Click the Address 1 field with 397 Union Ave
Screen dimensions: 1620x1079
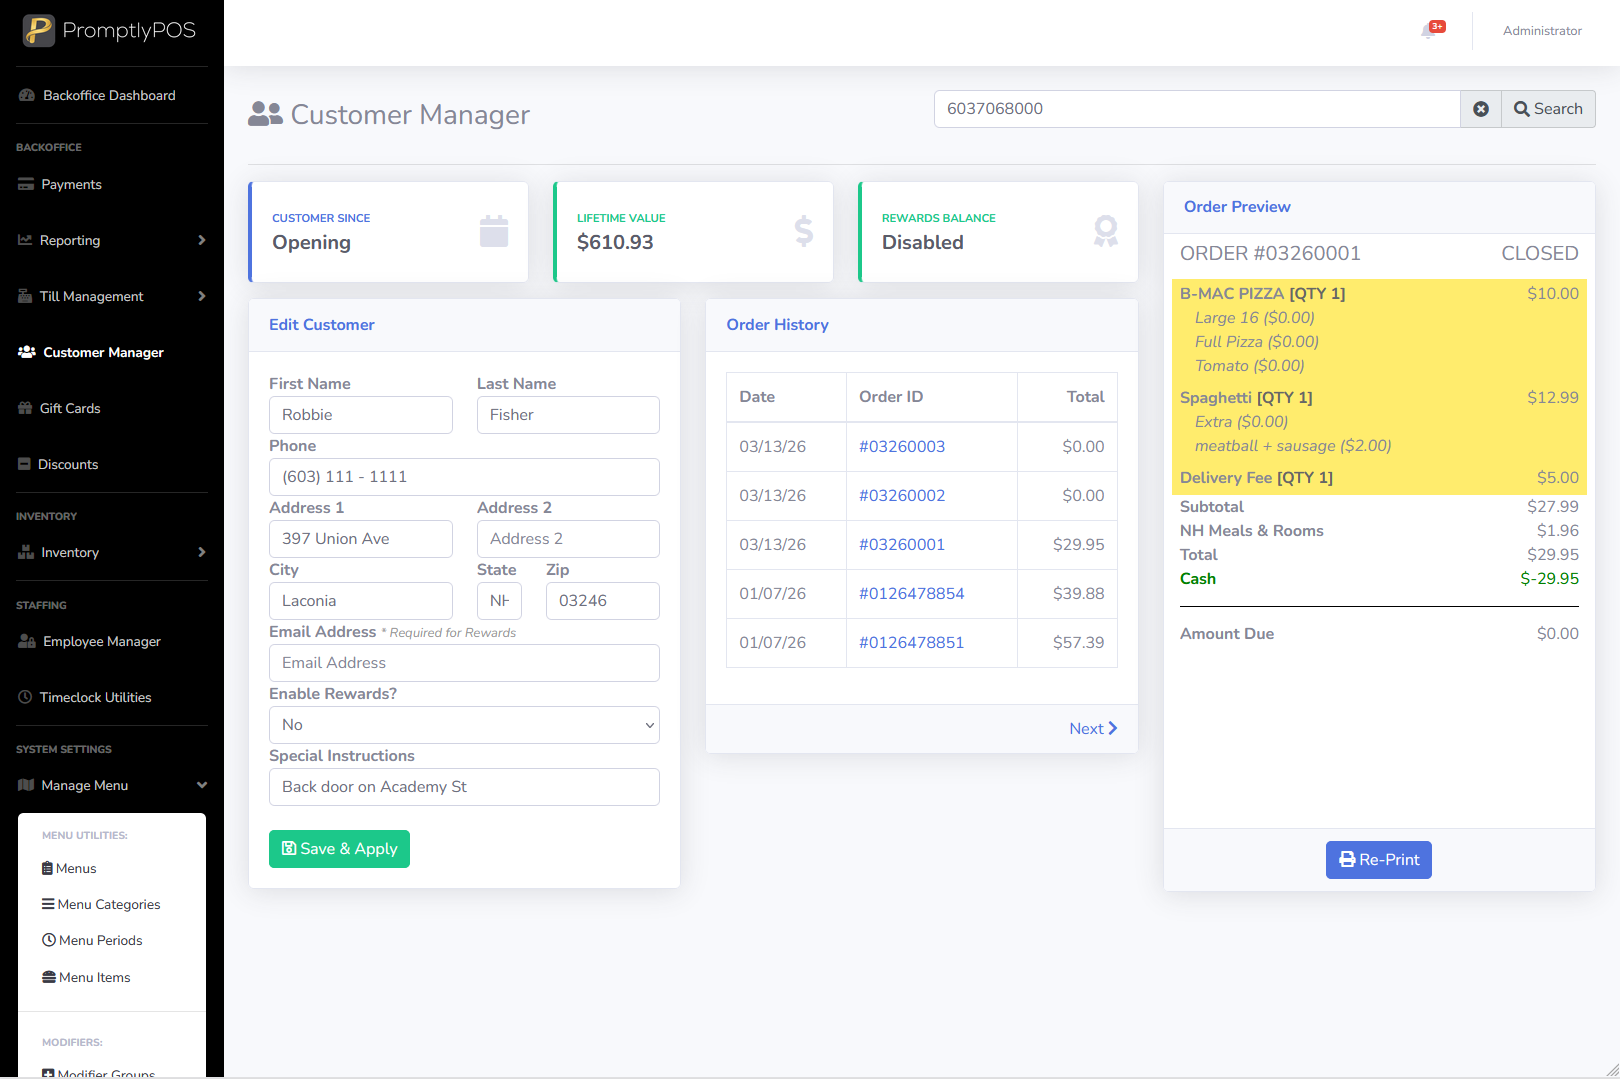(x=361, y=539)
